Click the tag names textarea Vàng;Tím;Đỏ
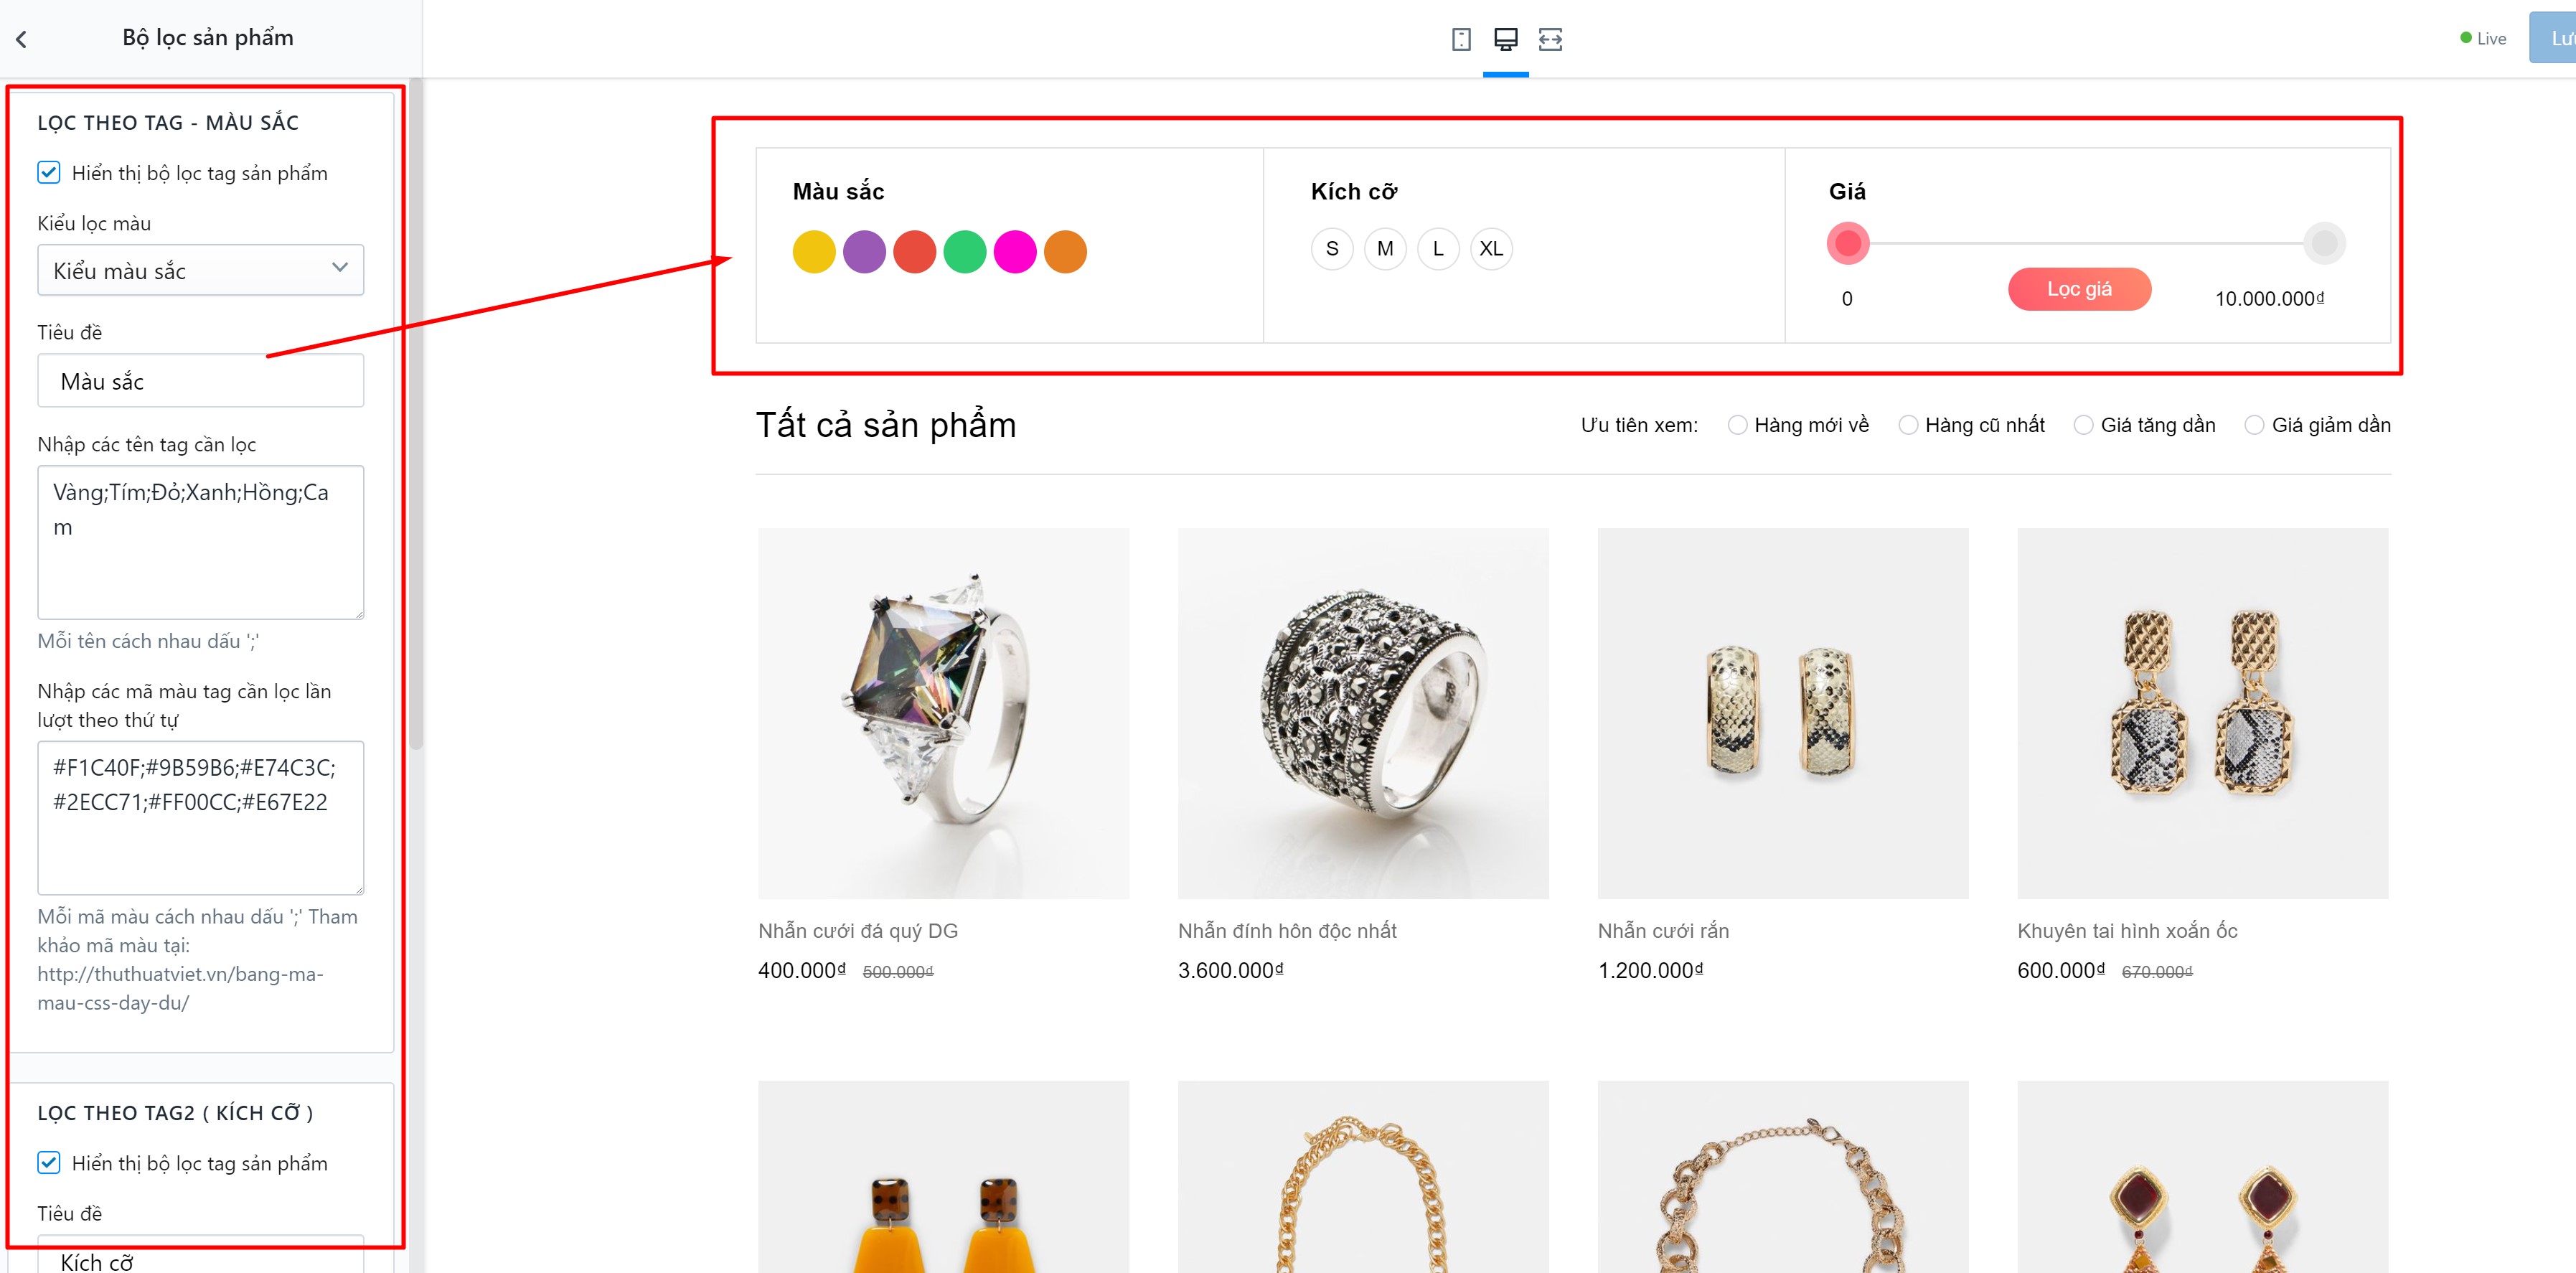The width and height of the screenshot is (2576, 1273). coord(200,542)
